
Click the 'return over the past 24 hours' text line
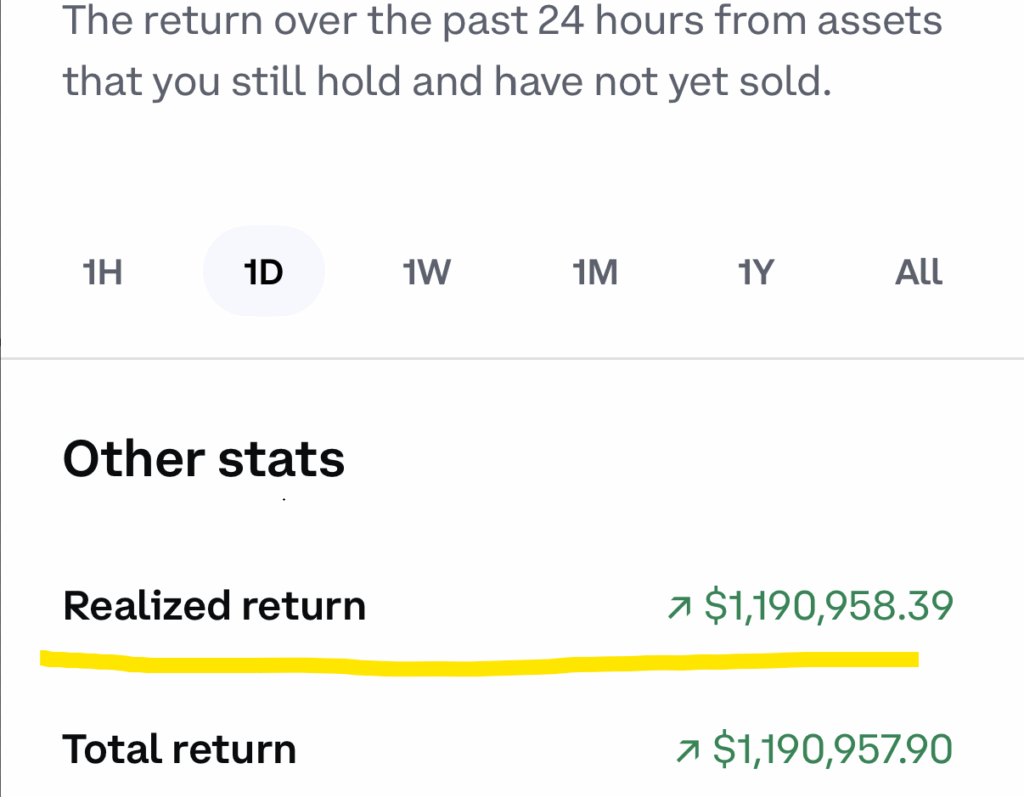point(502,20)
